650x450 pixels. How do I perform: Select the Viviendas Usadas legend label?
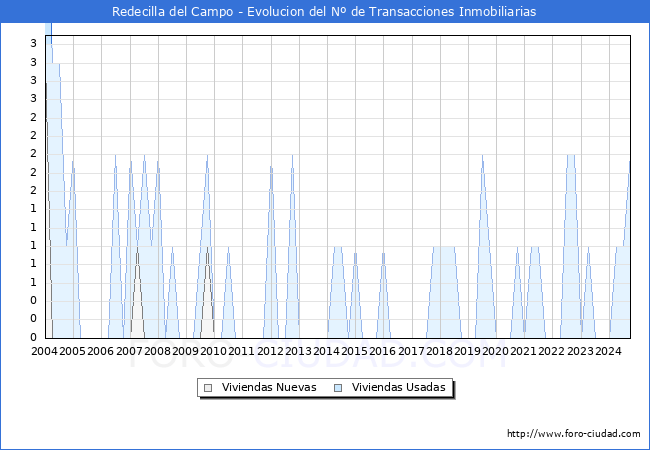(x=398, y=387)
